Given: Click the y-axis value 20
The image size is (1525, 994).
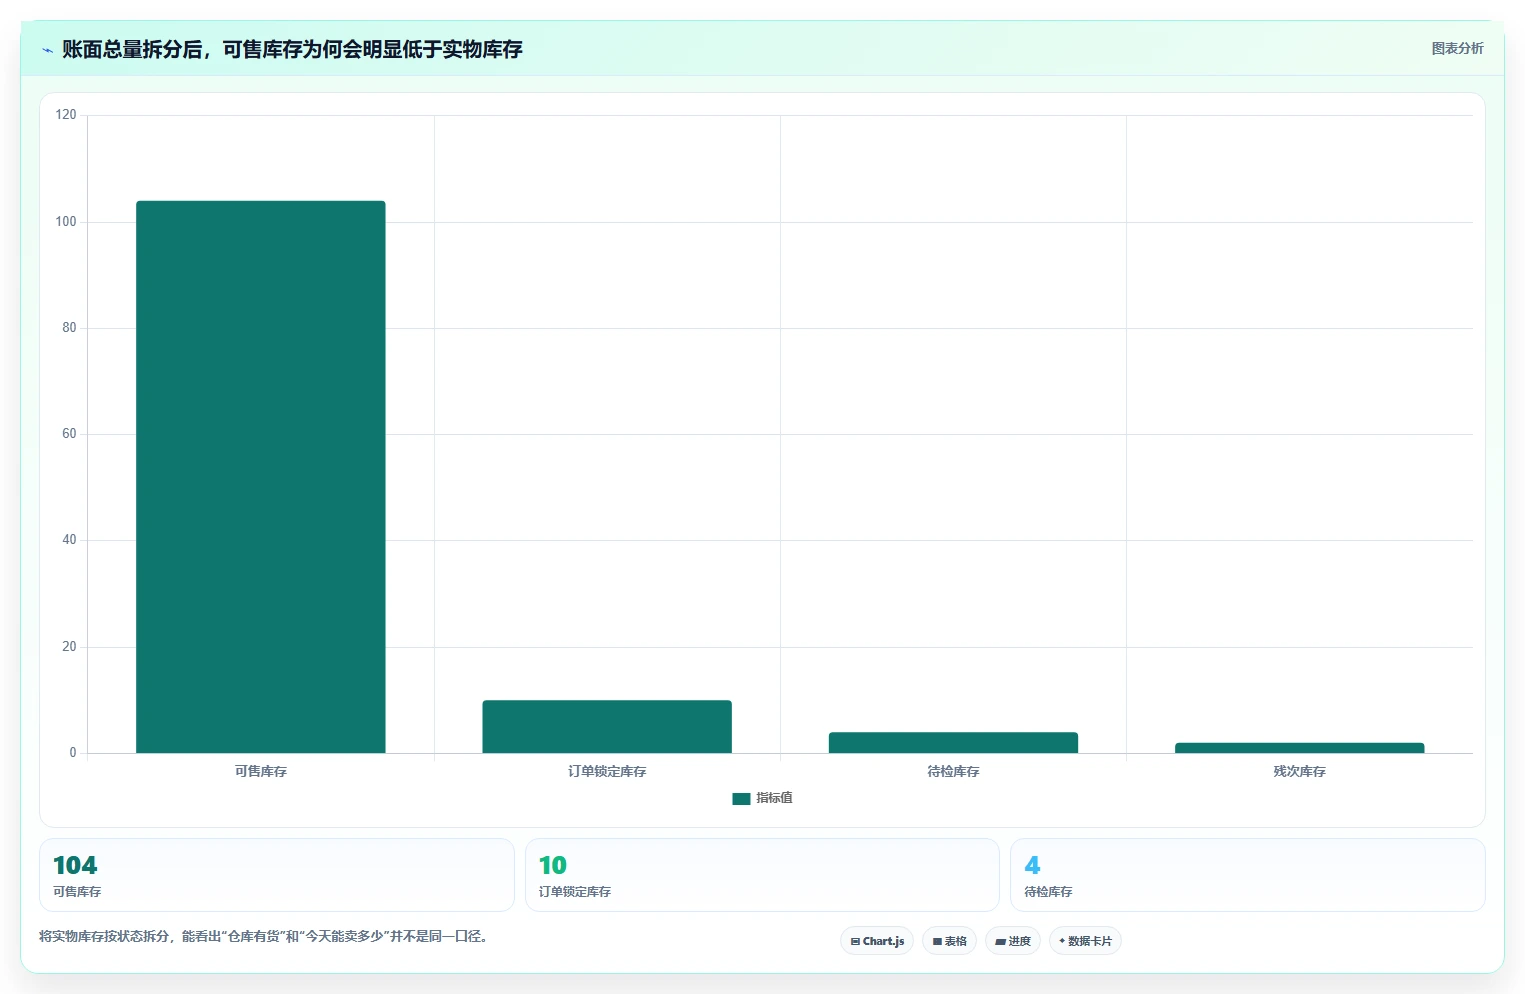Looking at the screenshot, I should [69, 647].
